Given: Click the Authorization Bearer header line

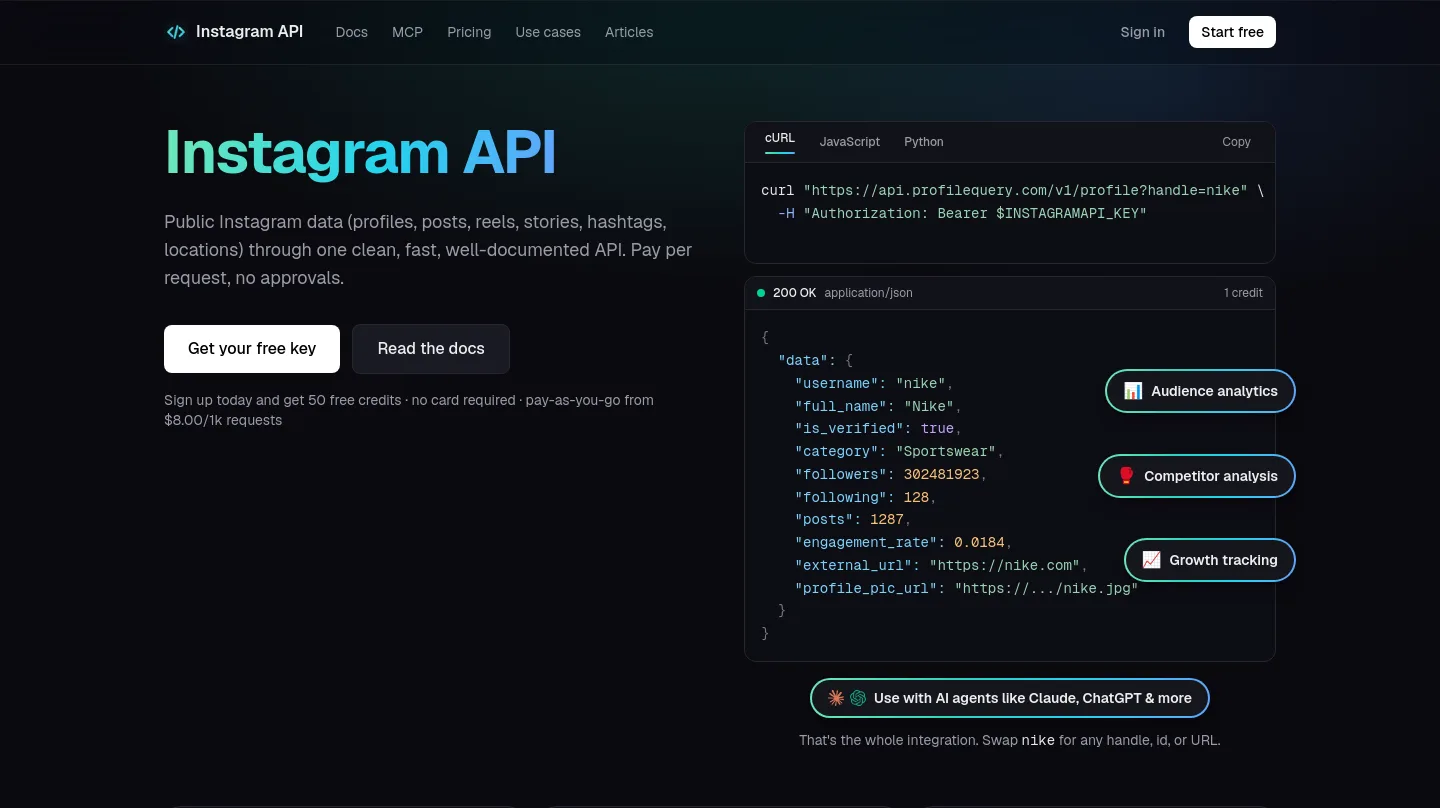Looking at the screenshot, I should click(962, 213).
